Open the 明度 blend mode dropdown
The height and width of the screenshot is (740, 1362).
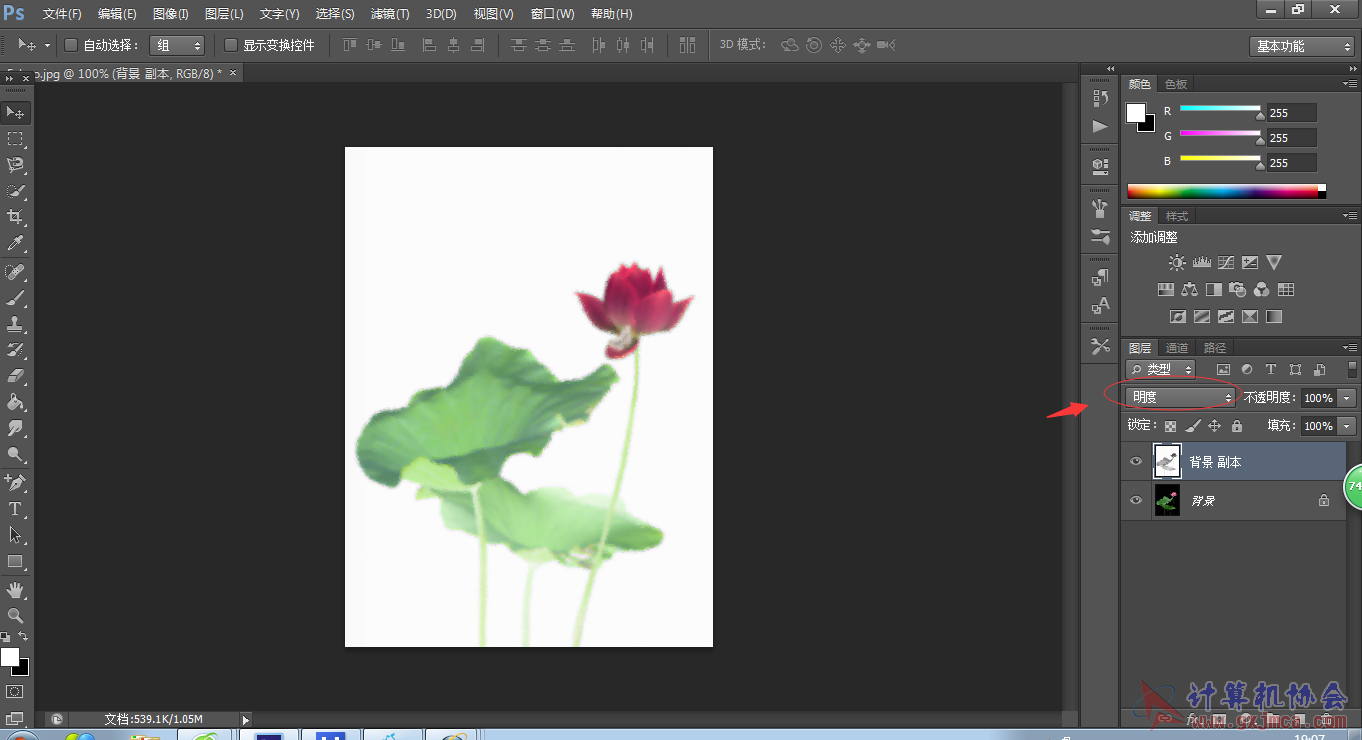(1180, 398)
